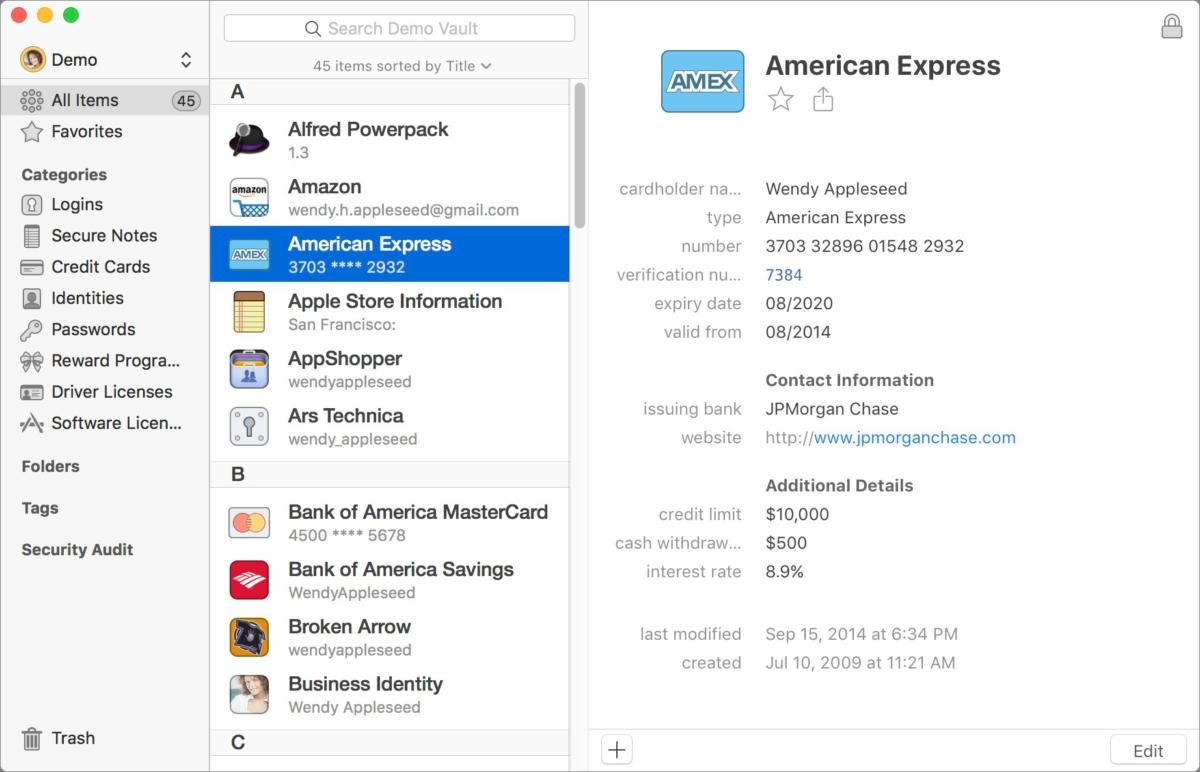Select the Broken Arrow item
The height and width of the screenshot is (772, 1200).
[x=390, y=637]
